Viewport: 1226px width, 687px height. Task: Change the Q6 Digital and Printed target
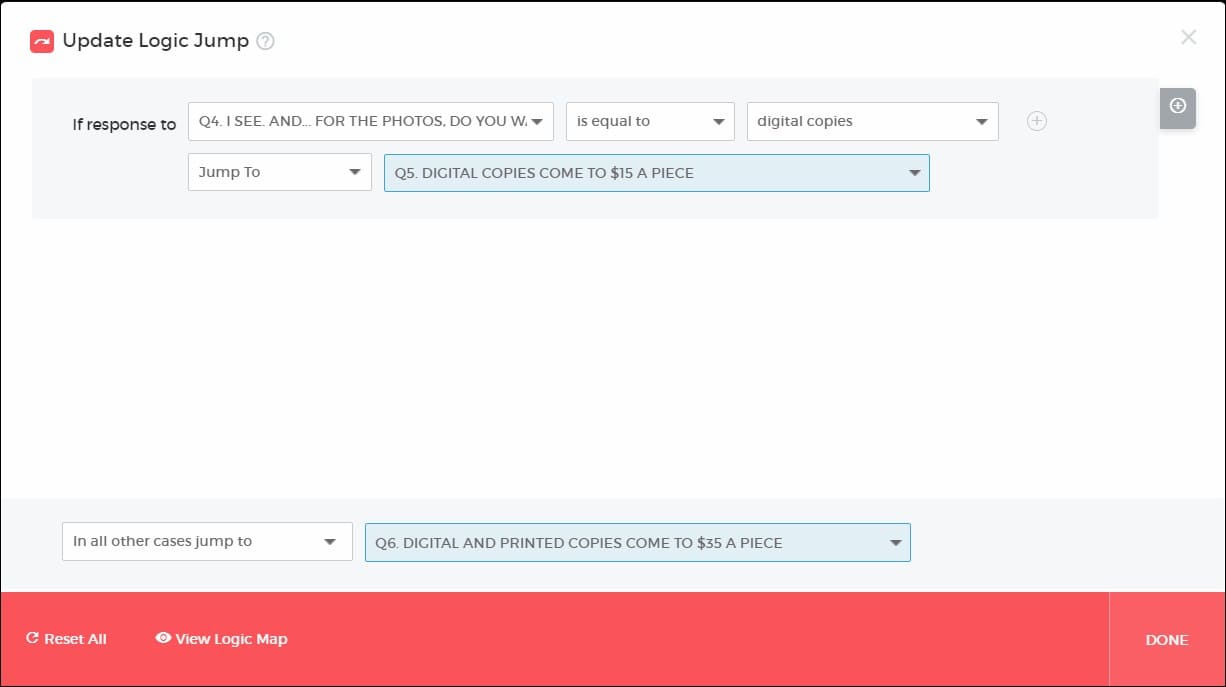tap(637, 543)
